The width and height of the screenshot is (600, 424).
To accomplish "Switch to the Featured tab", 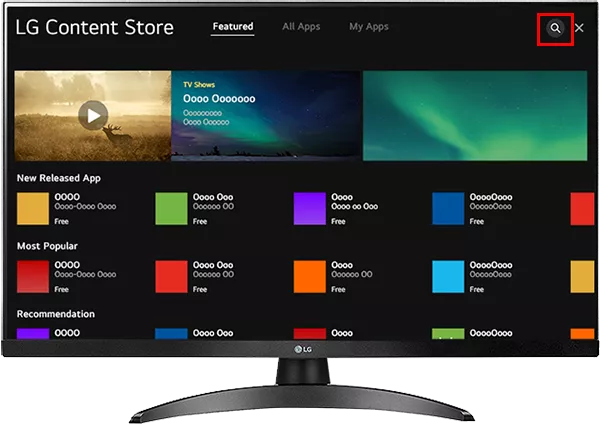I will 233,26.
